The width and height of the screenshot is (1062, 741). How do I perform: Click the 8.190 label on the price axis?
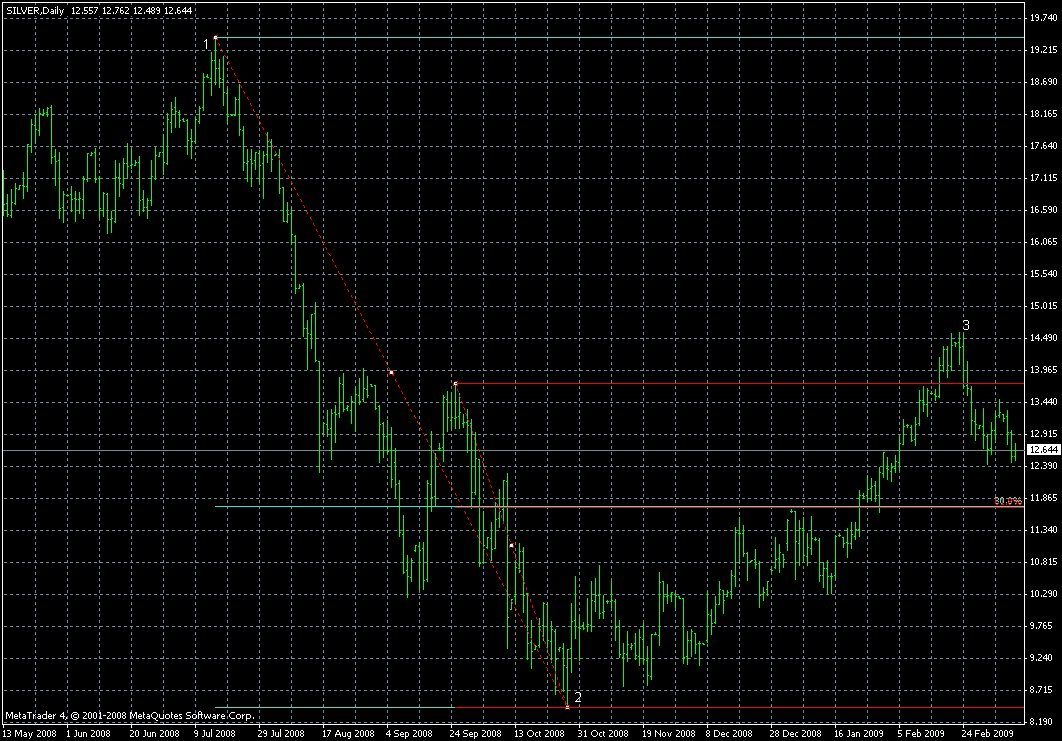(1043, 722)
